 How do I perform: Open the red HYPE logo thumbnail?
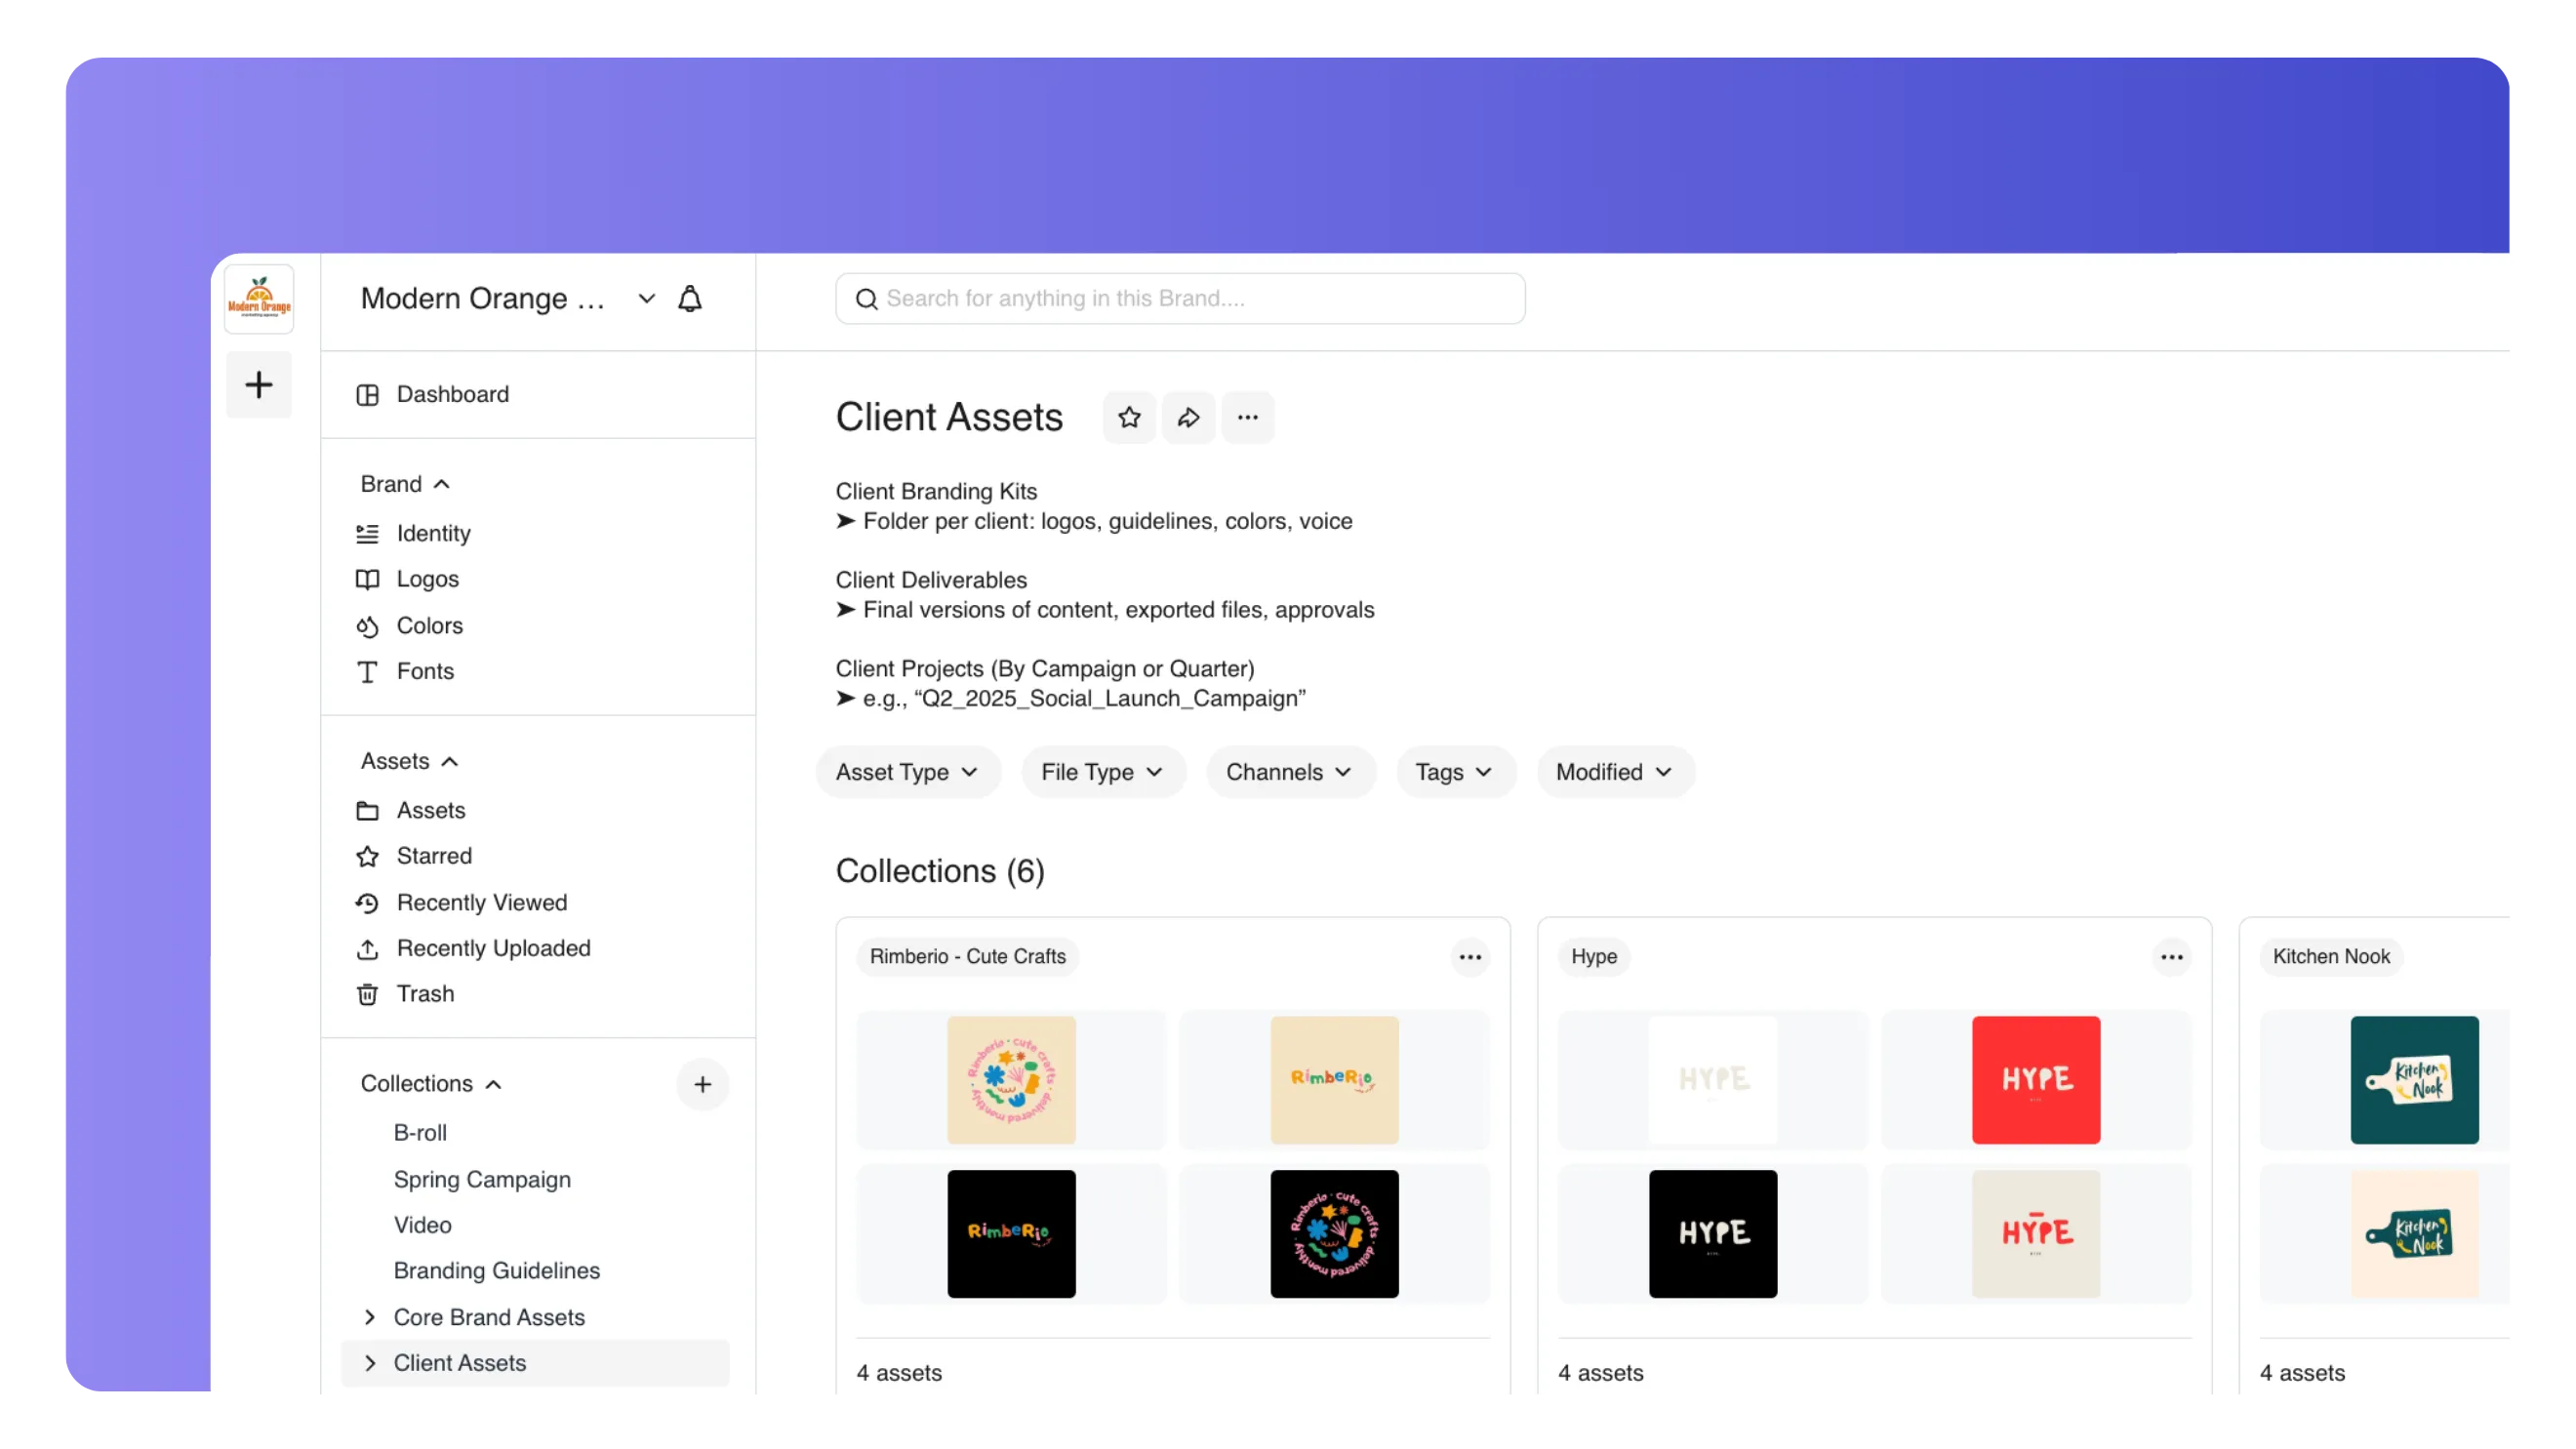coord(2035,1080)
